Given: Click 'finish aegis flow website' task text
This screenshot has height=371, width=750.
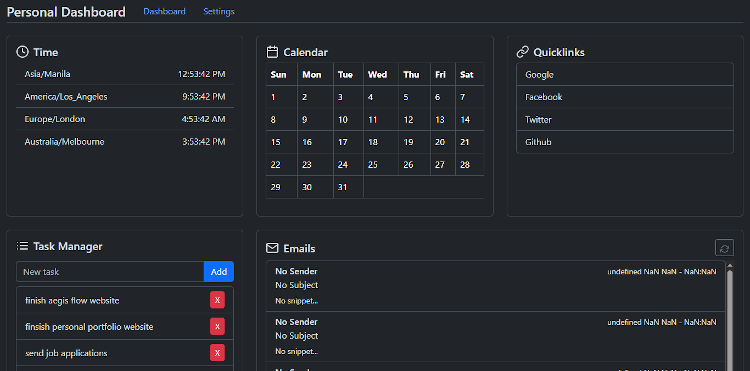Looking at the screenshot, I should [72, 301].
